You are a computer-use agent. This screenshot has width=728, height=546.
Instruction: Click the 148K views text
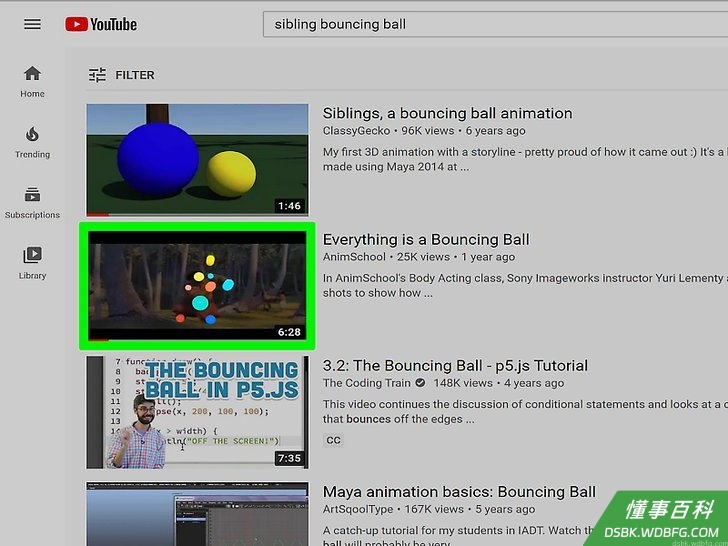[x=463, y=383]
